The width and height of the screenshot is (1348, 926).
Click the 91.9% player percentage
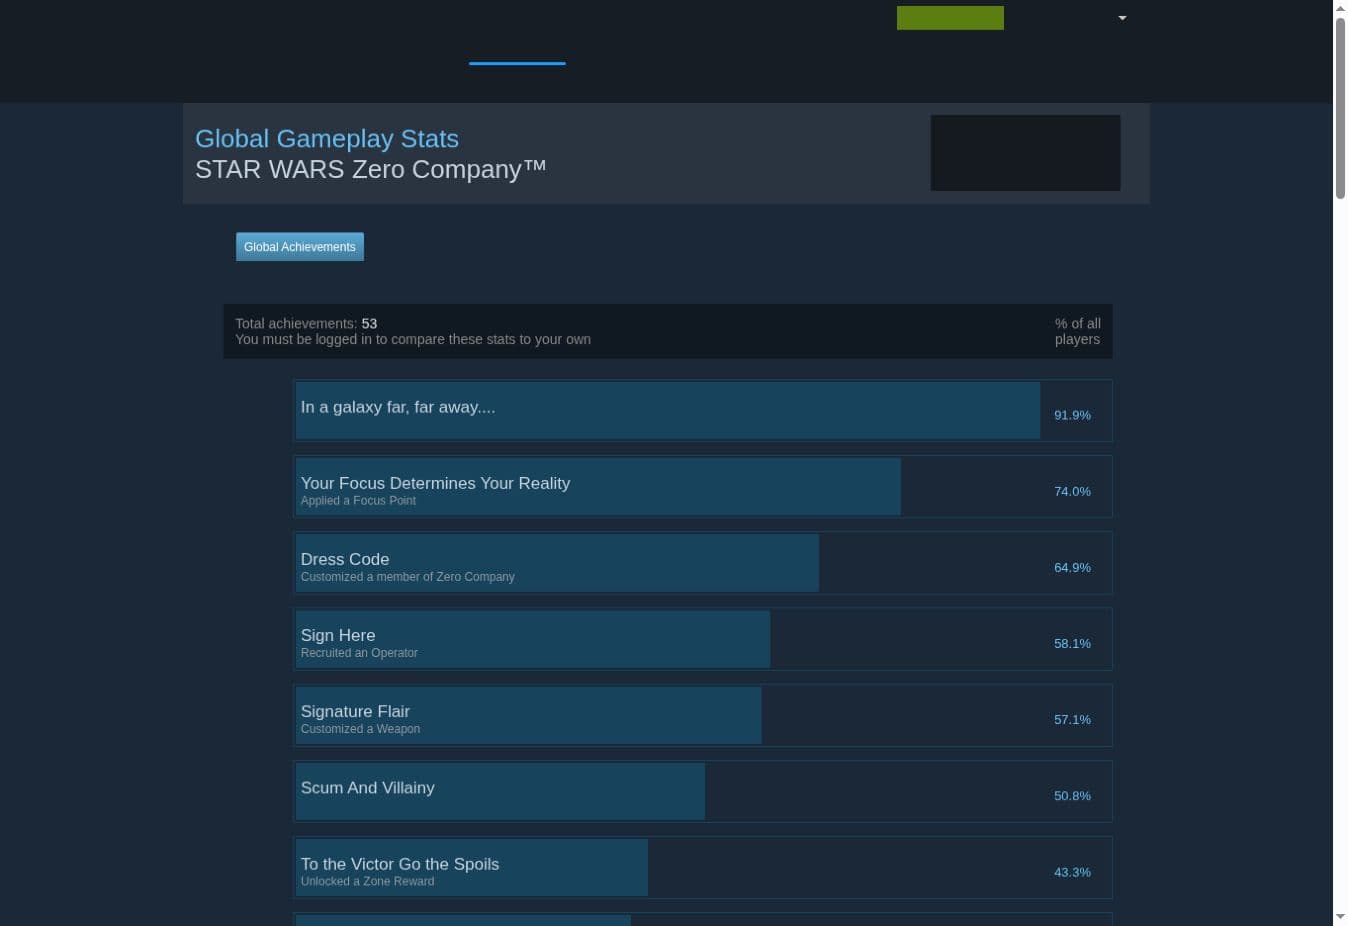click(x=1072, y=415)
